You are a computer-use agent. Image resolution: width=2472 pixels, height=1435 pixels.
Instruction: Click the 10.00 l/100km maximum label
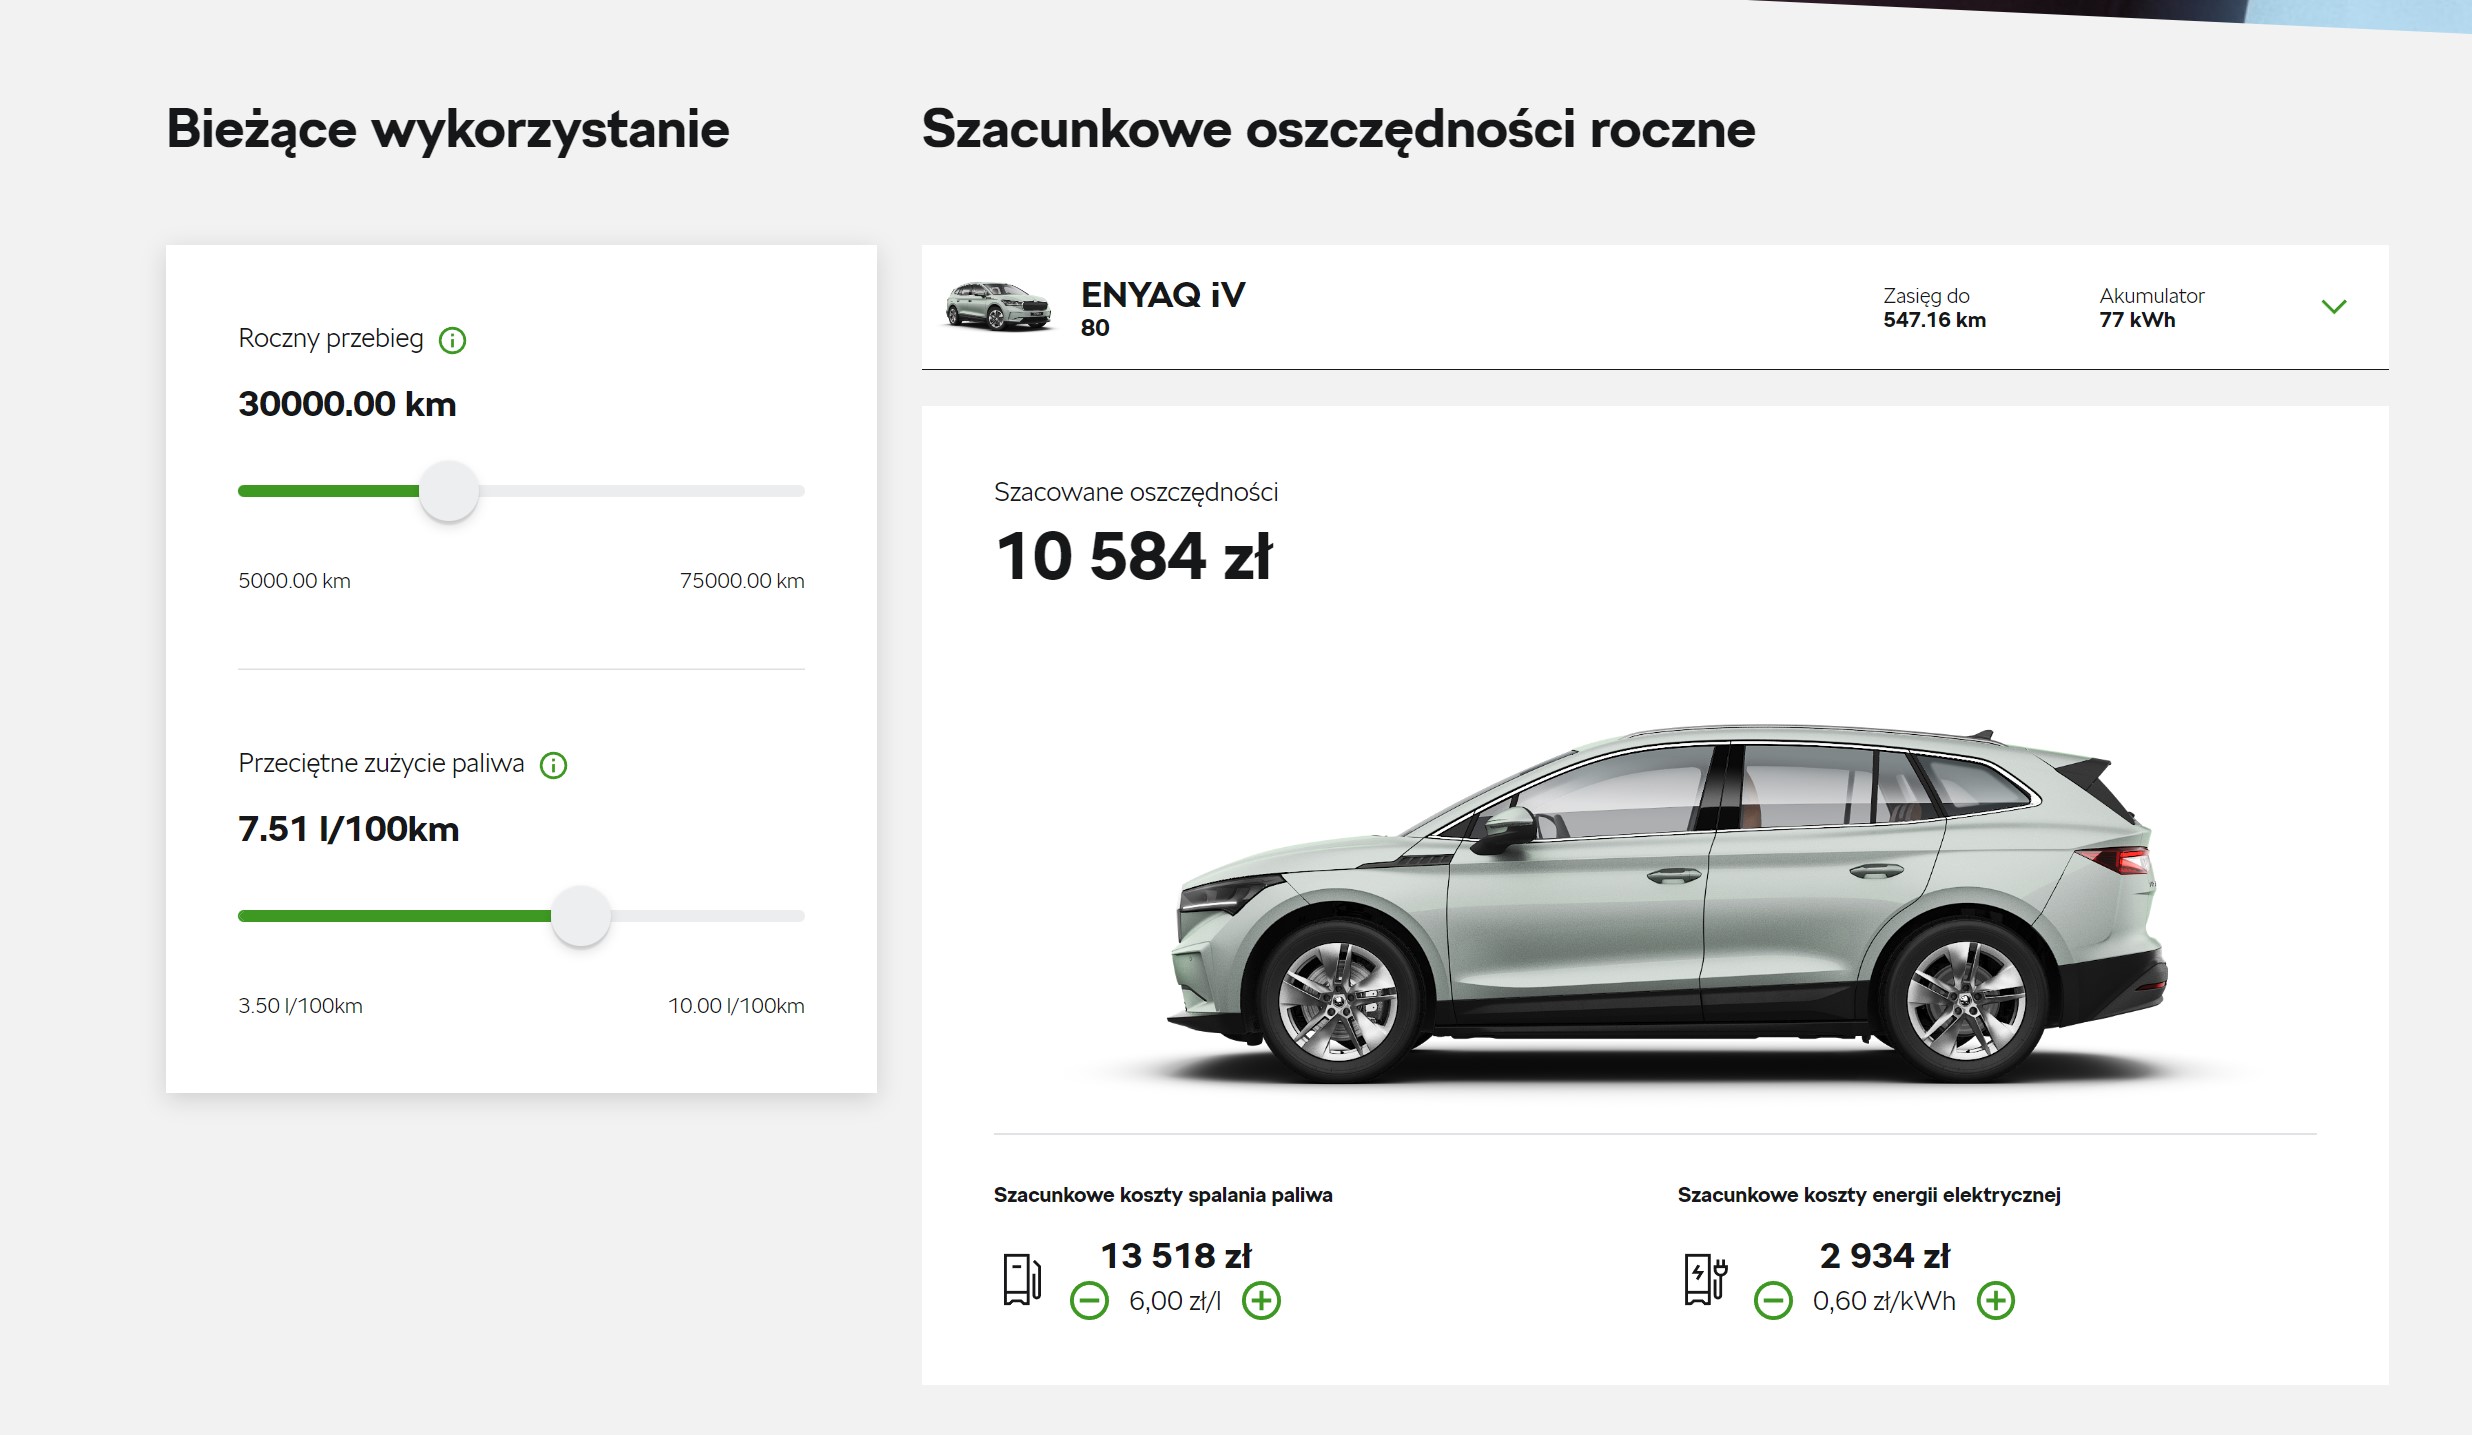(736, 1006)
